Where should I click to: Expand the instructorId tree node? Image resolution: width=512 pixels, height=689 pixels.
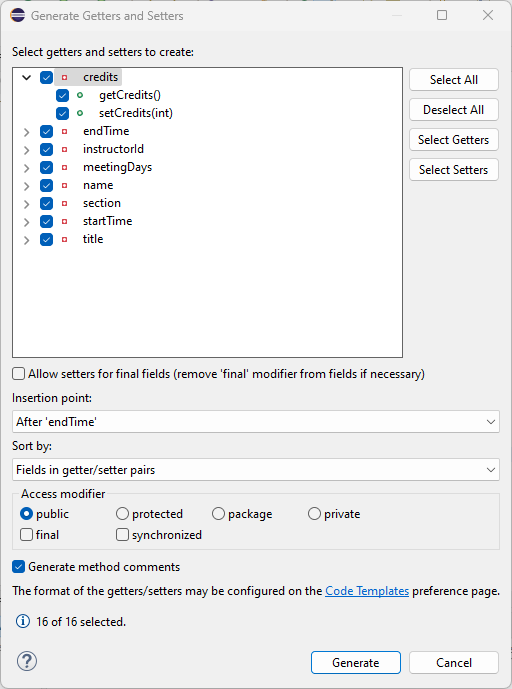[x=27, y=150]
